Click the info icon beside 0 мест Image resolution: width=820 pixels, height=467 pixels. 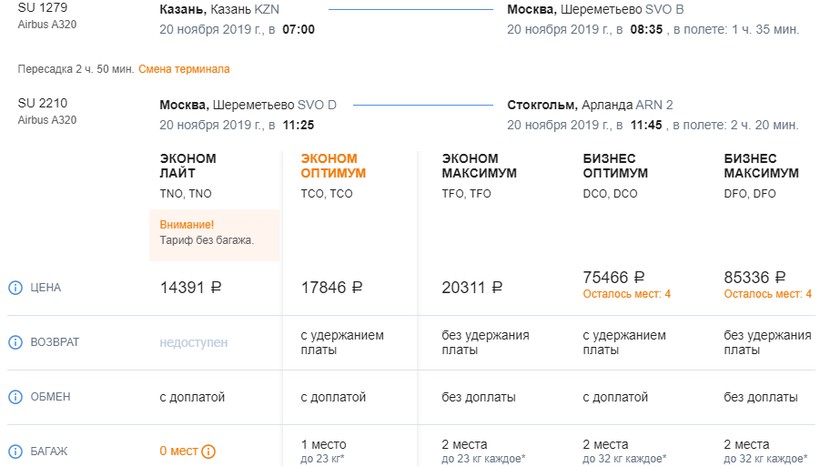coord(208,451)
